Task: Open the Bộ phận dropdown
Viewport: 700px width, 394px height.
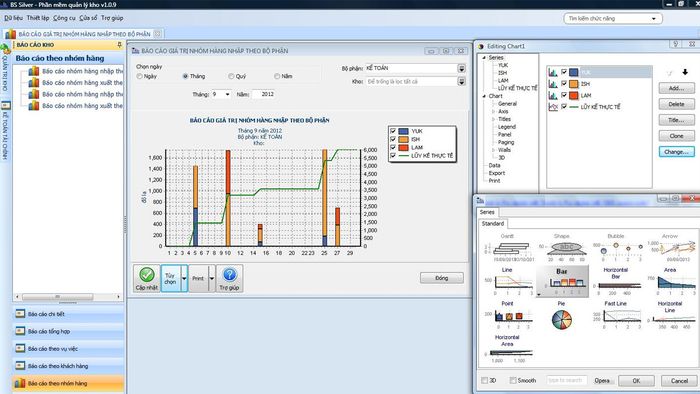Action: tap(462, 68)
